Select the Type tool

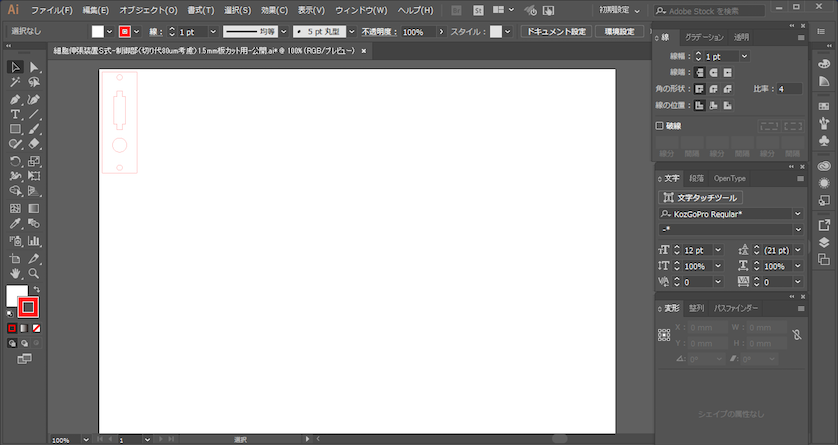[x=15, y=114]
